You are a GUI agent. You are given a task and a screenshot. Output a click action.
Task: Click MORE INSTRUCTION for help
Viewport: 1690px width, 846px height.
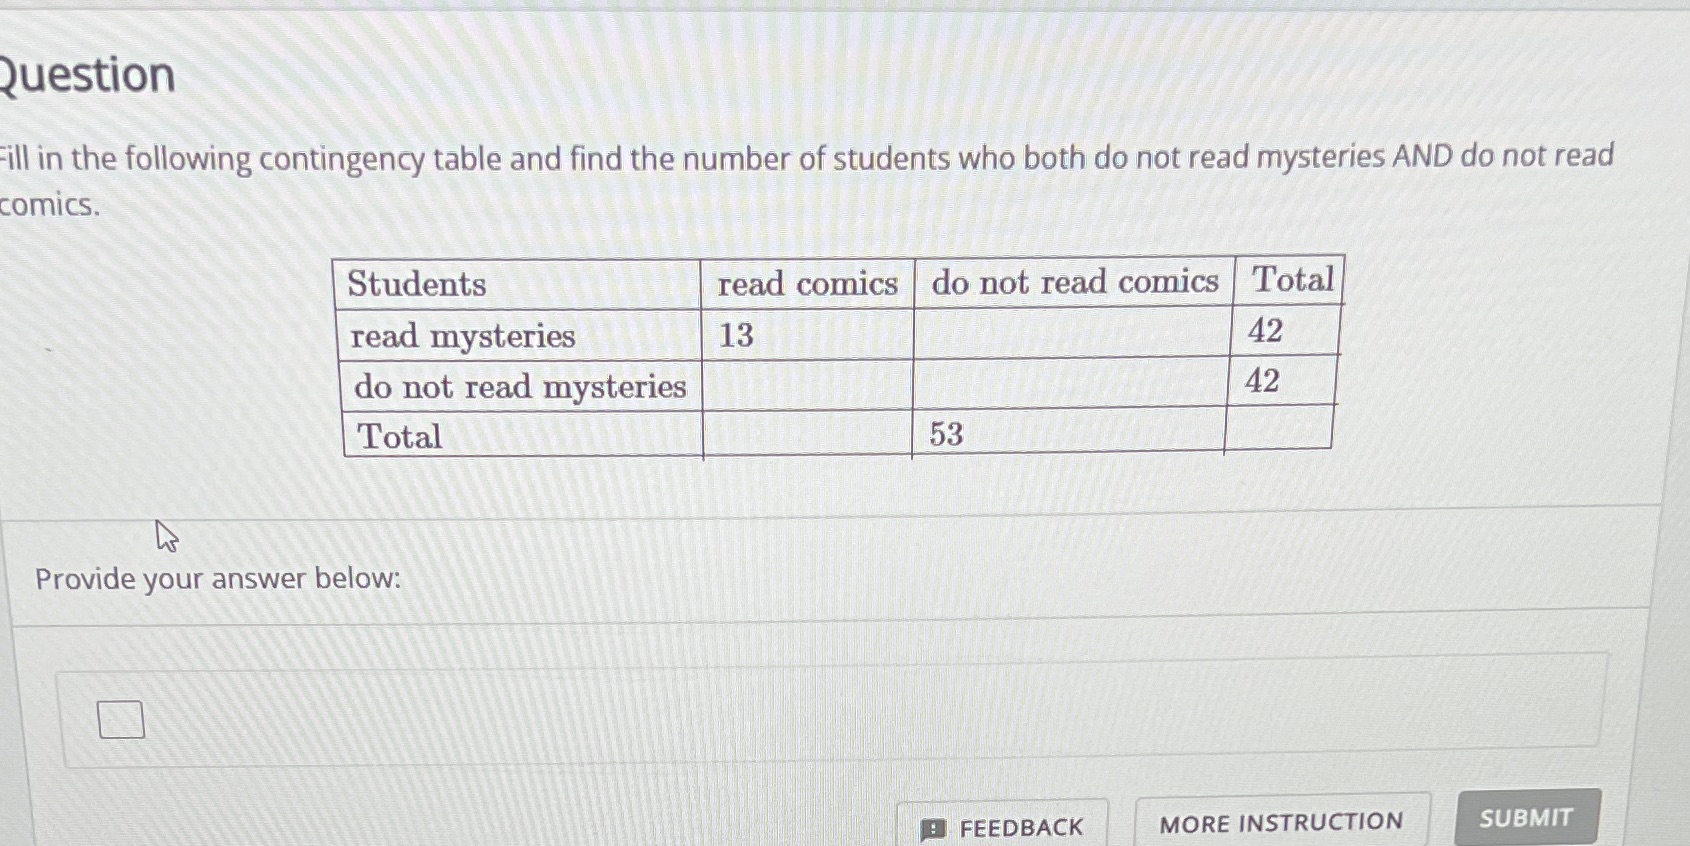[x=1284, y=823]
